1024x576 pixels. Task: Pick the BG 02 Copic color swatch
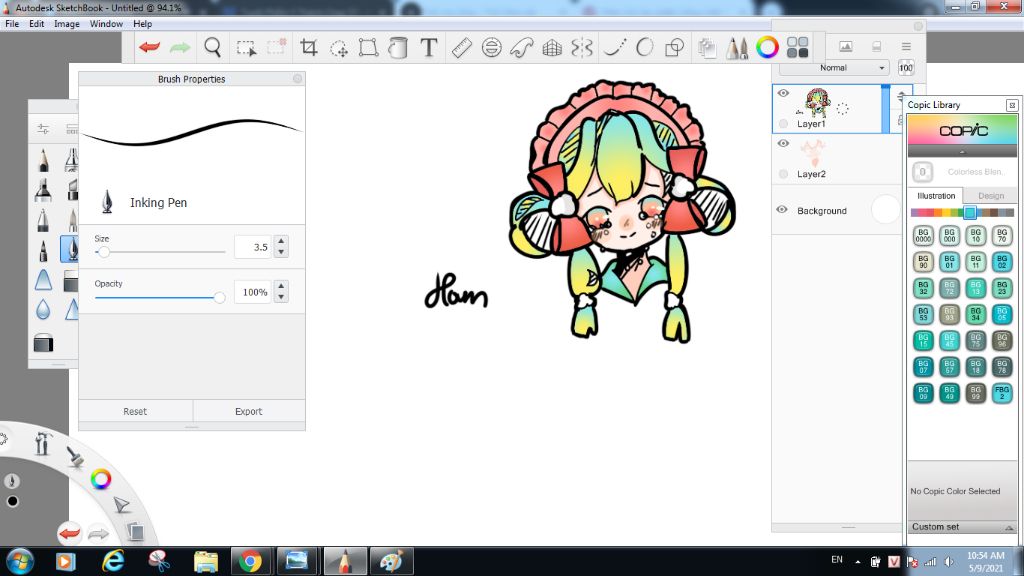1002,262
